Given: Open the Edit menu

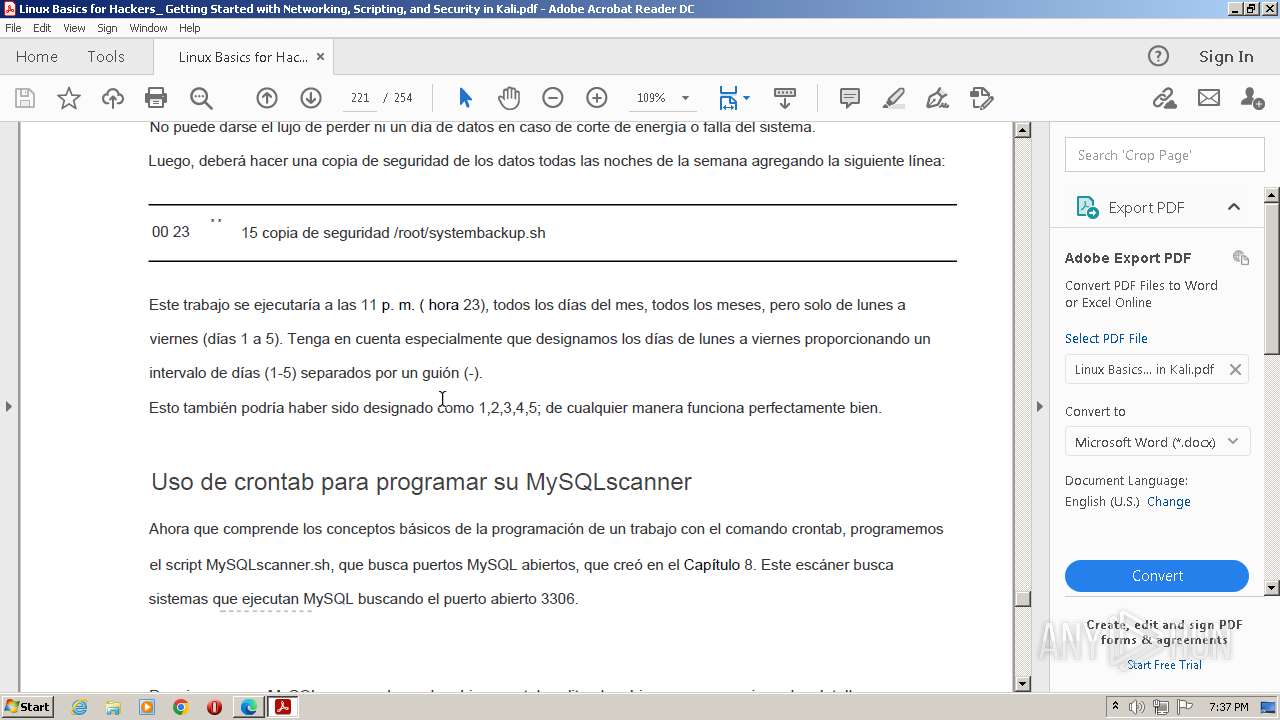Looking at the screenshot, I should pyautogui.click(x=42, y=28).
